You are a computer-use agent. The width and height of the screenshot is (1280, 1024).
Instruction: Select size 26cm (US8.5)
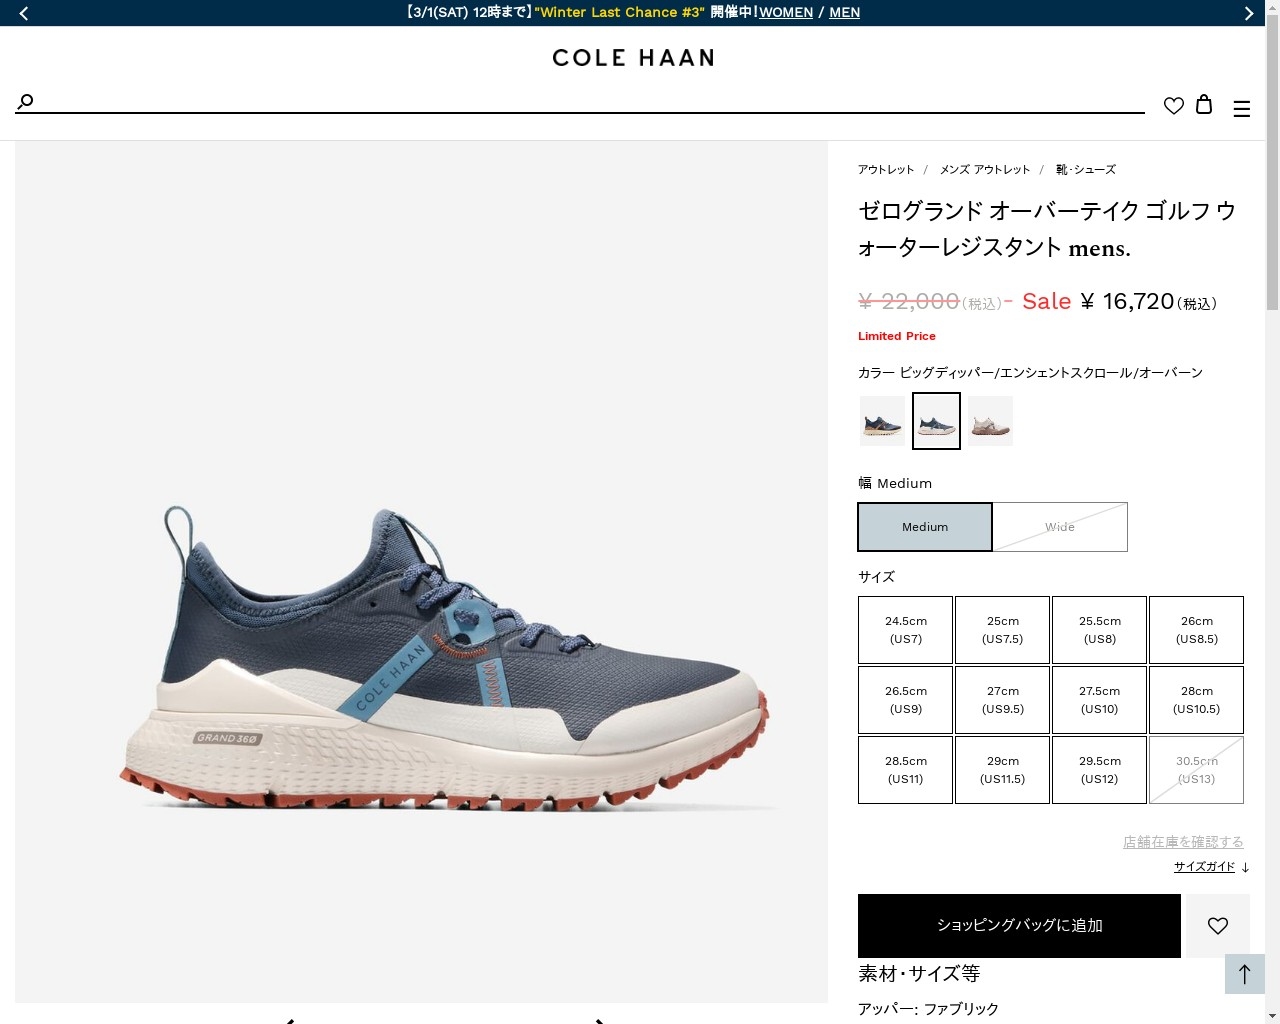(x=1196, y=630)
